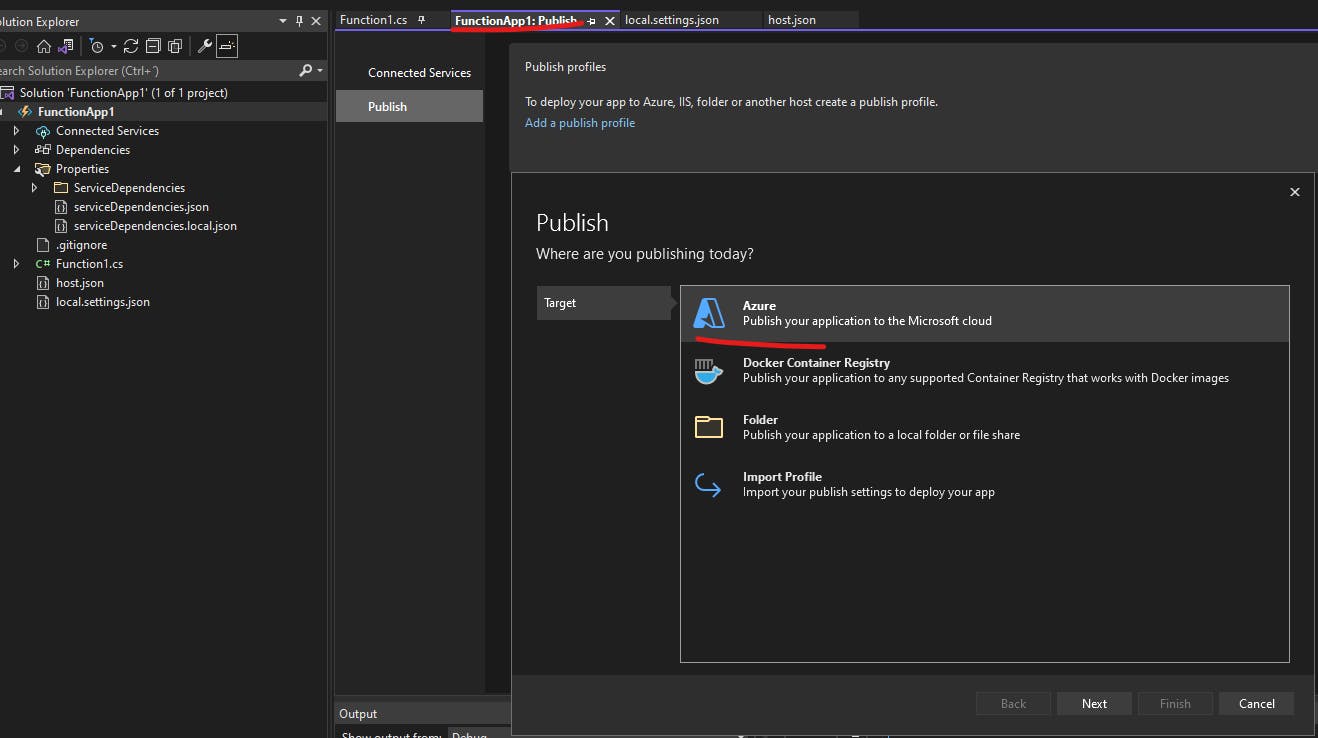Image resolution: width=1318 pixels, height=738 pixels.
Task: Click the Add a publish profile link
Action: pyautogui.click(x=580, y=123)
